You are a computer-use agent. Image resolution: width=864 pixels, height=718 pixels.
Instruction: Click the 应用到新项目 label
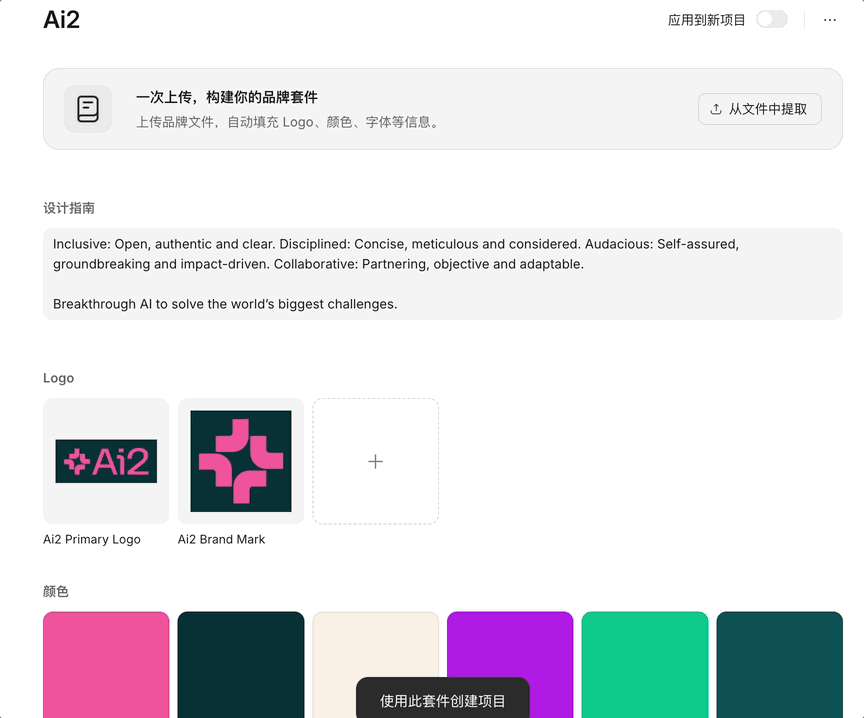(706, 20)
